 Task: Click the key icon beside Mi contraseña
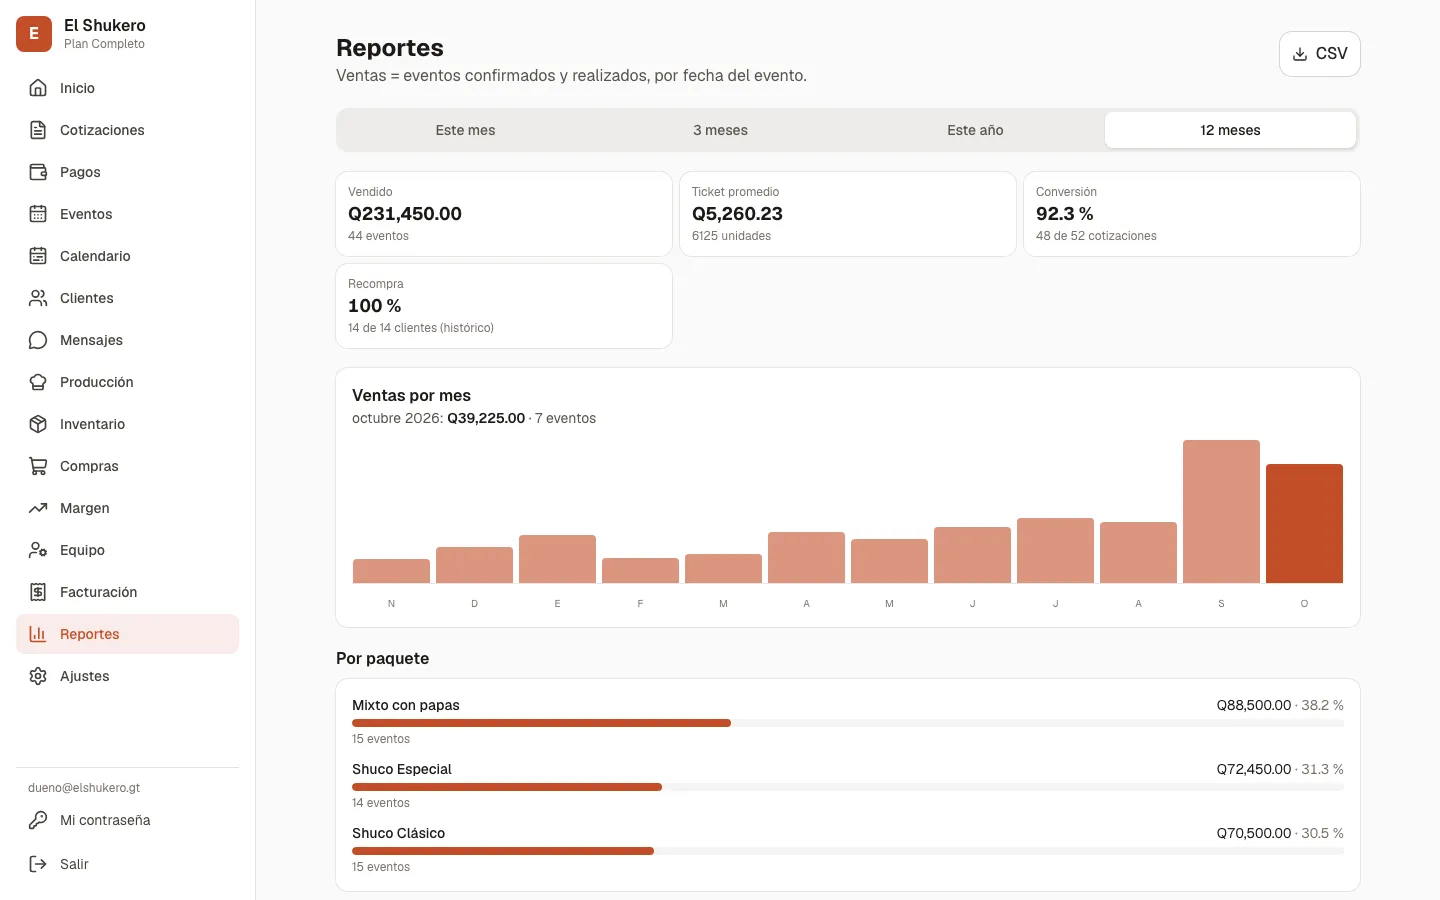(38, 820)
